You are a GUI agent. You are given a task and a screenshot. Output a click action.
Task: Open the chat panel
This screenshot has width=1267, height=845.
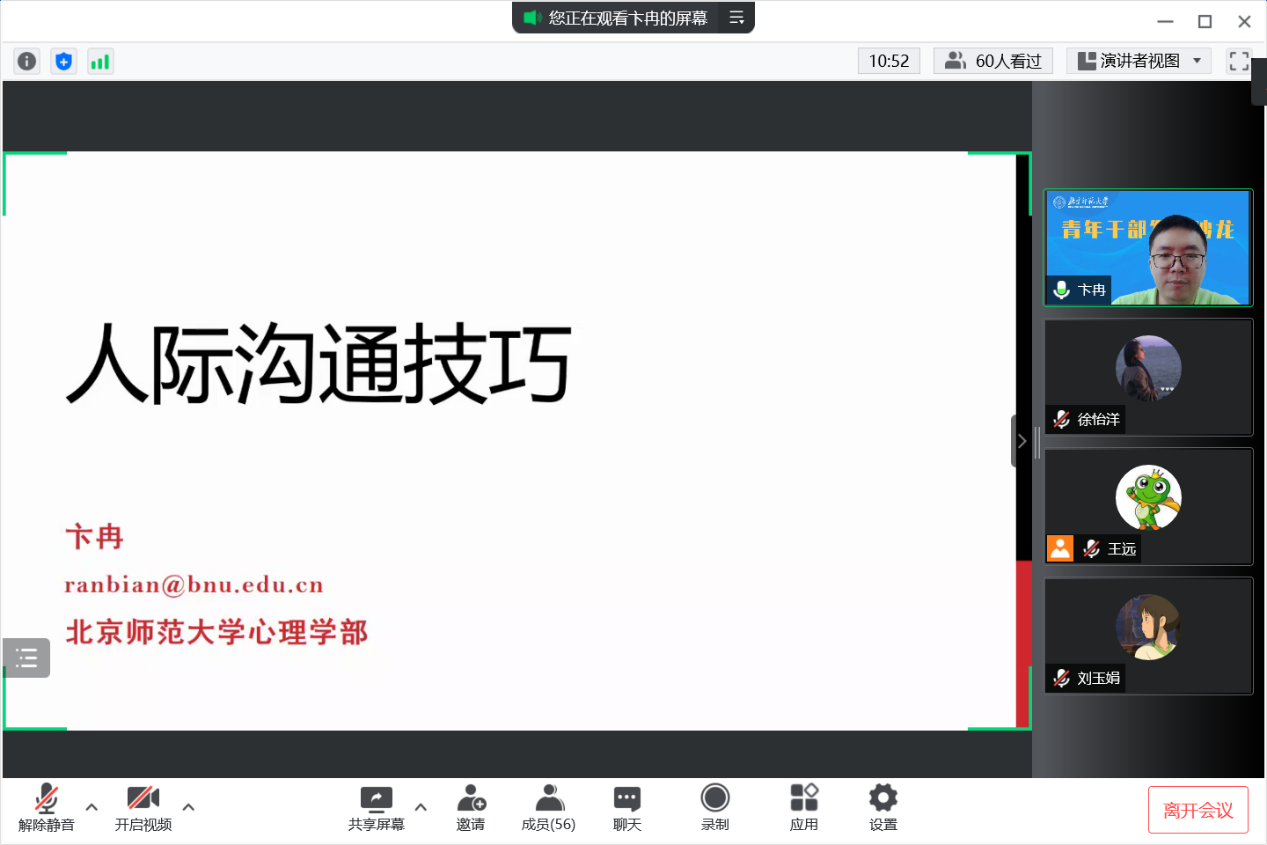(627, 808)
